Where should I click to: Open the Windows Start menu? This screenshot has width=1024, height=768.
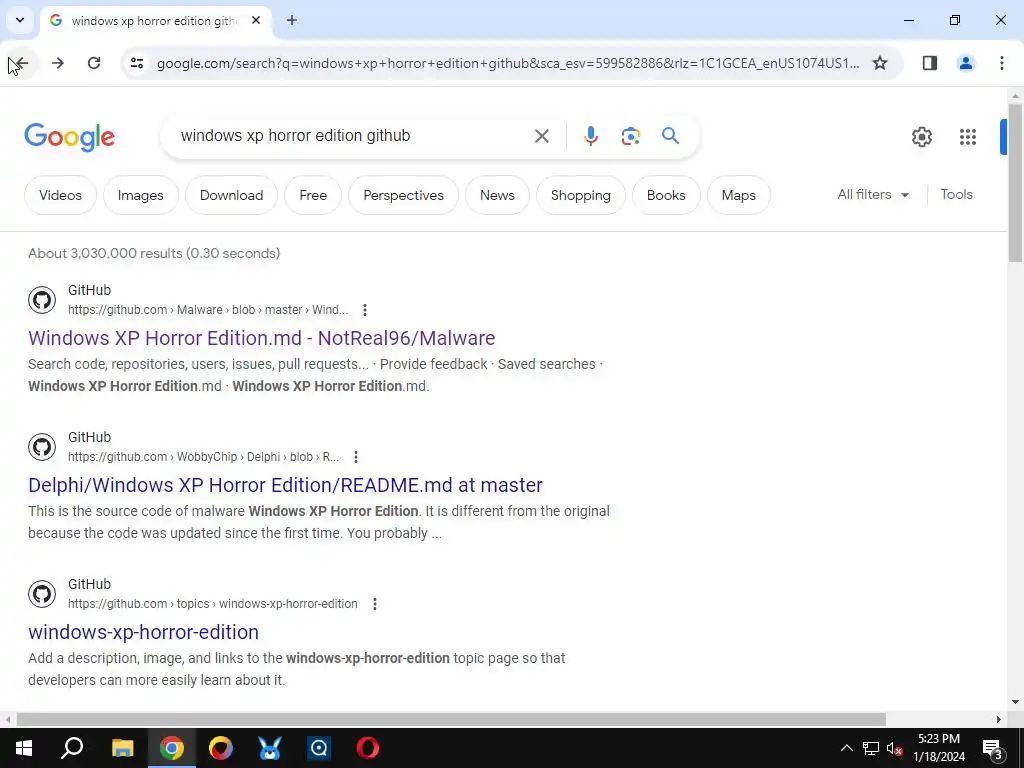(x=24, y=748)
